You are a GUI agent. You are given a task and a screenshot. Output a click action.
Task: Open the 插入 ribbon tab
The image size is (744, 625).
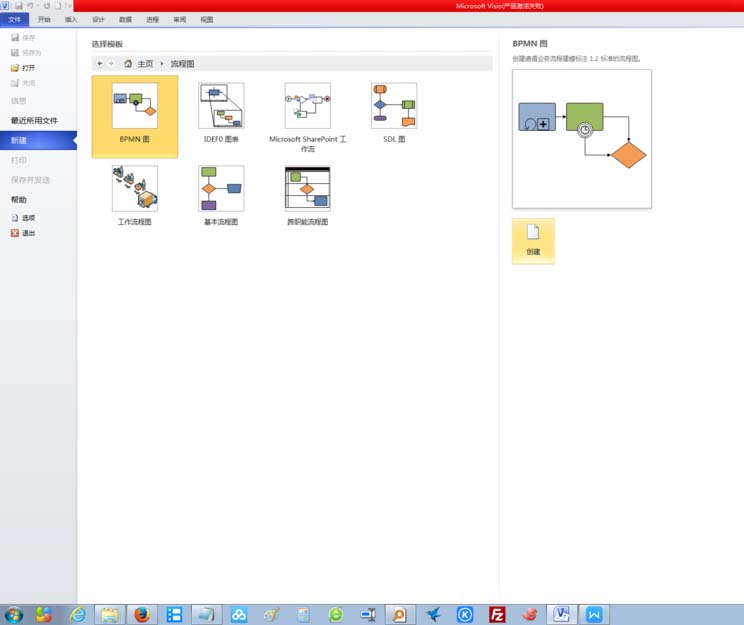[x=71, y=19]
